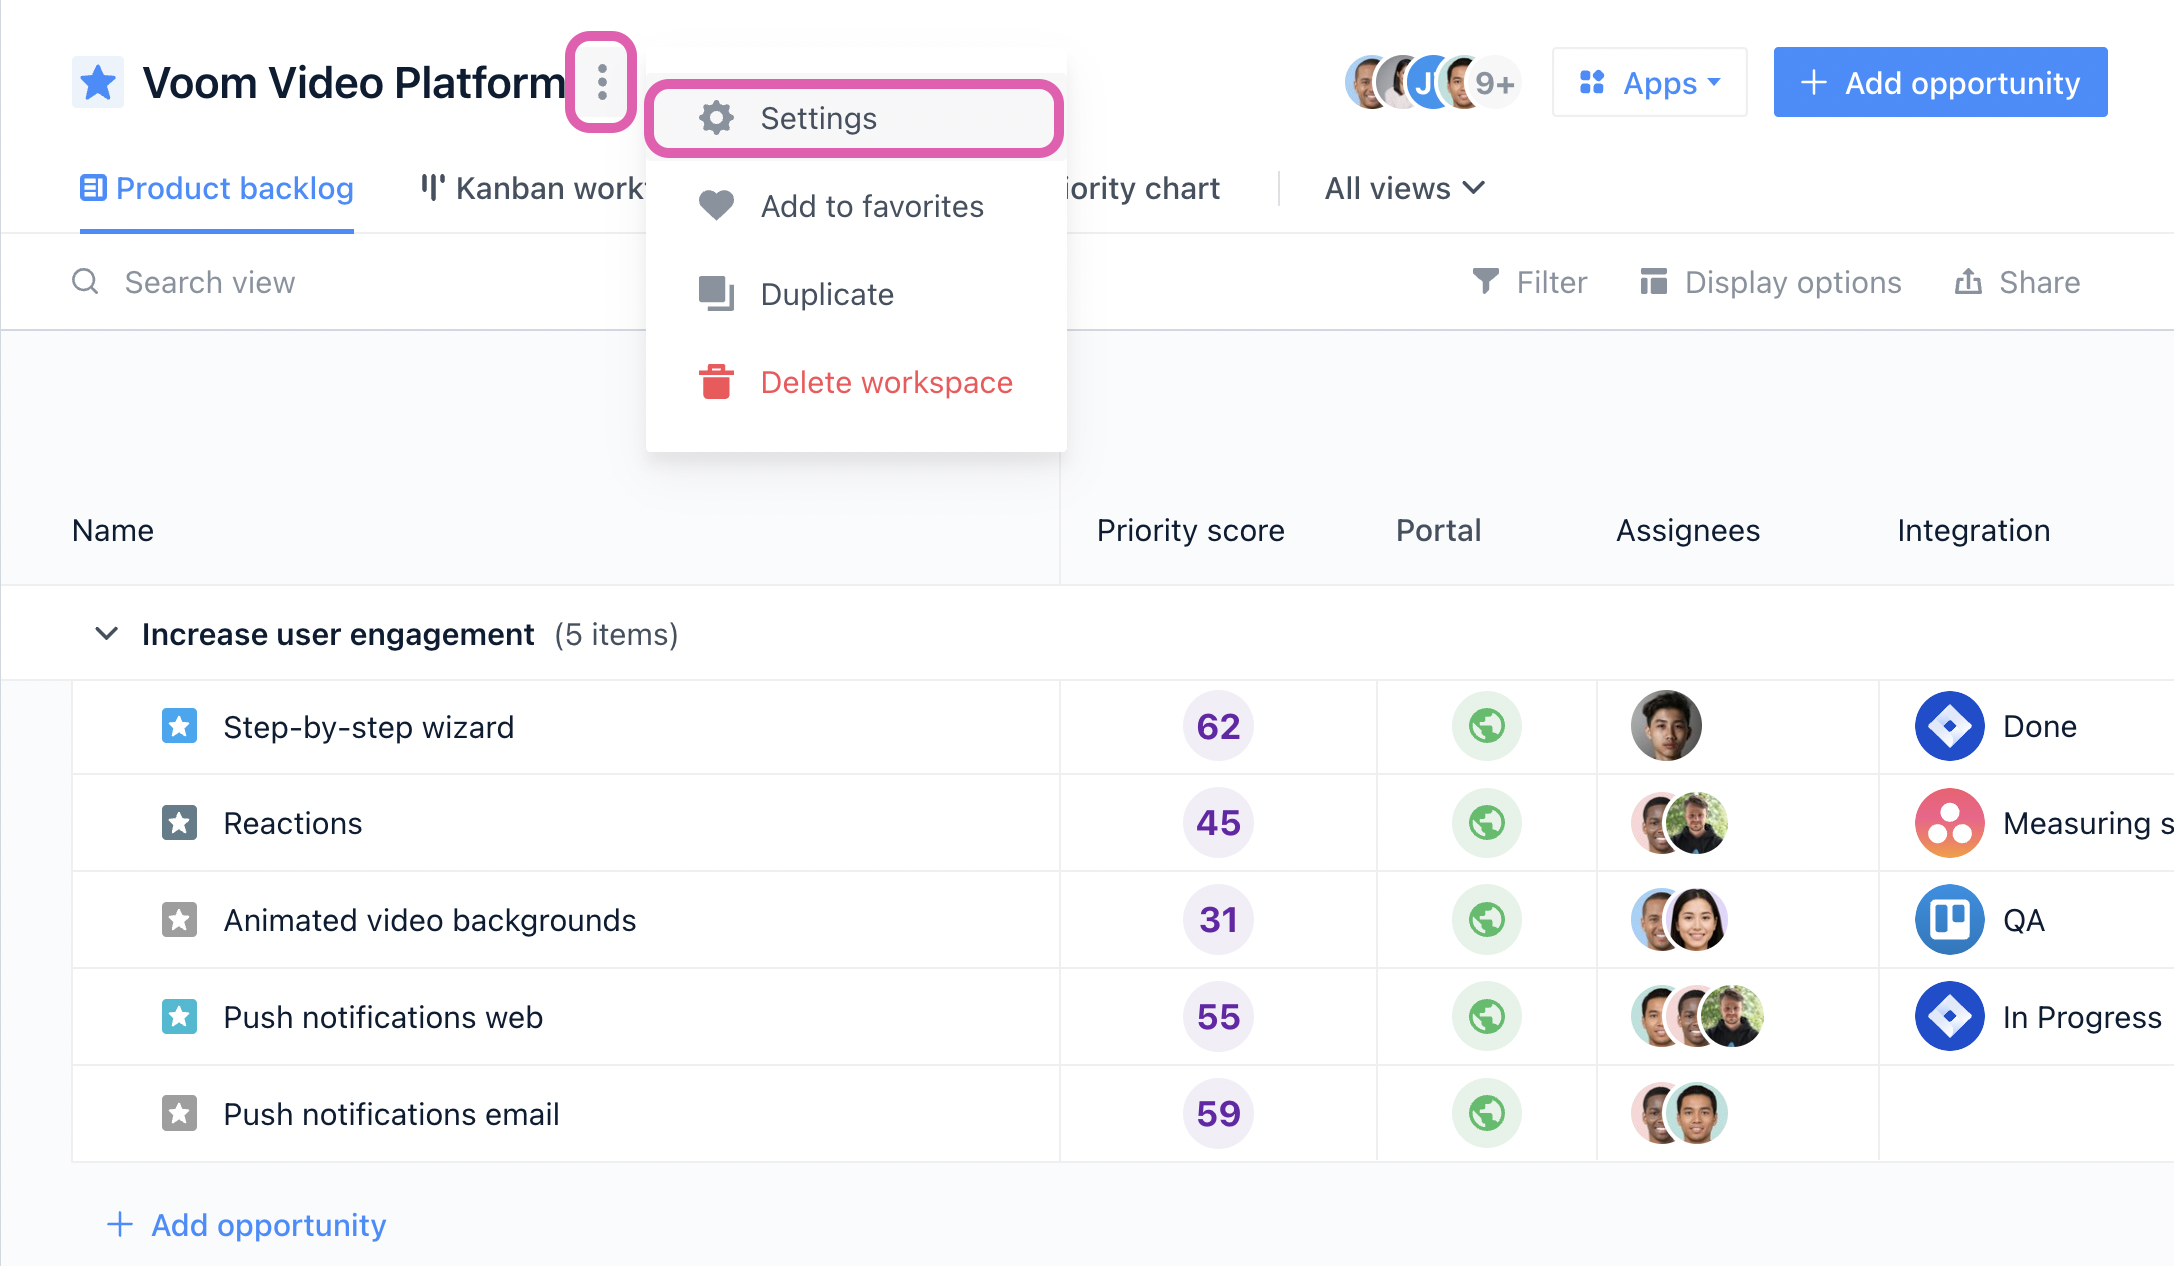Click the heart icon for favorites

tap(716, 206)
